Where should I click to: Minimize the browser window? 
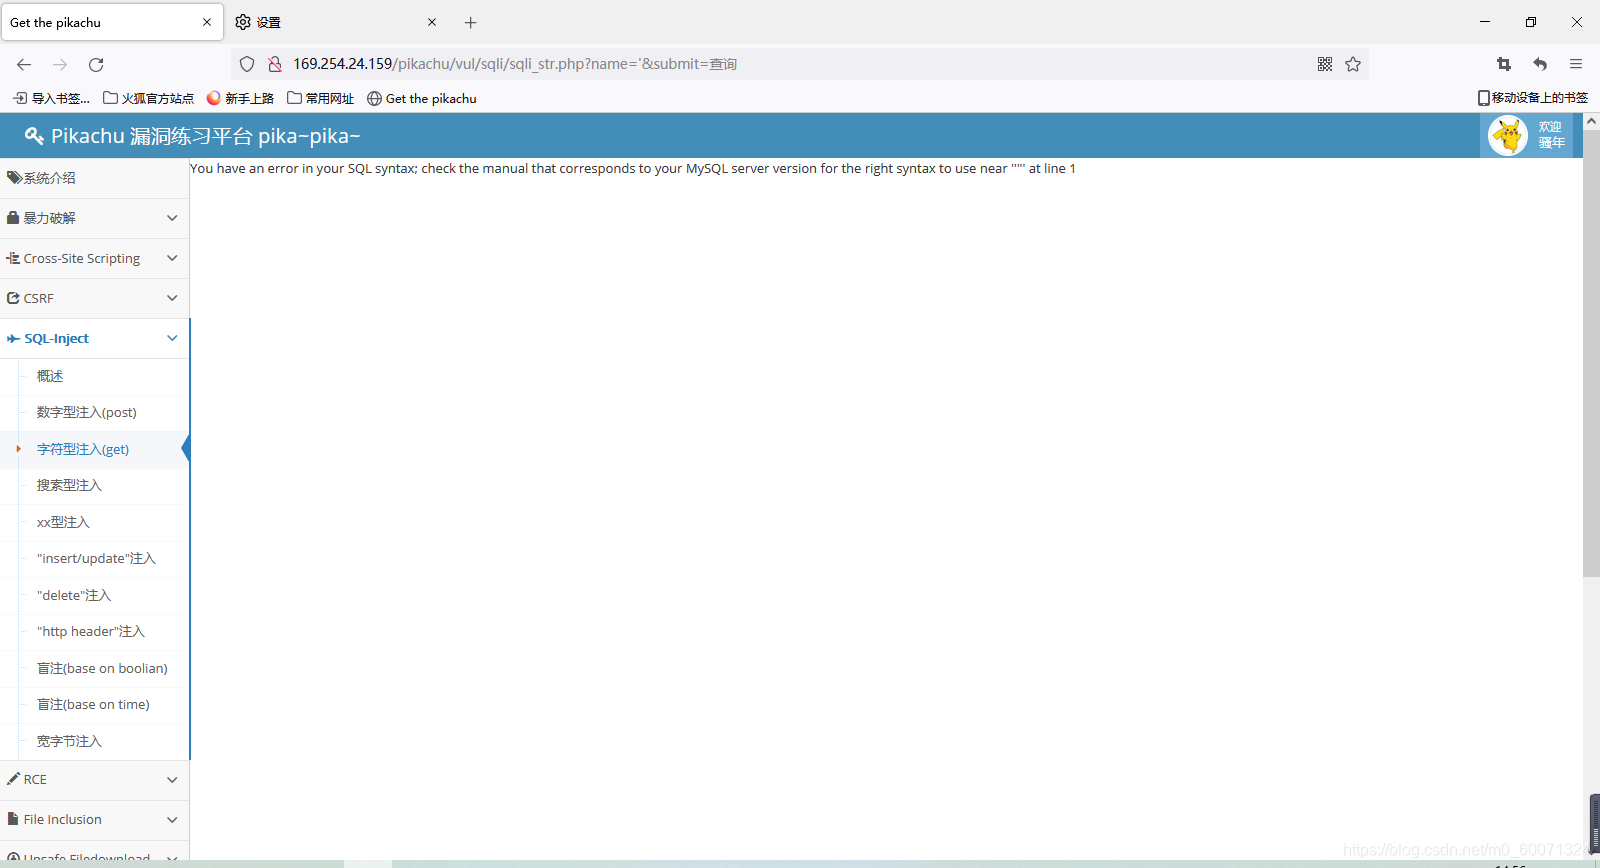click(x=1485, y=22)
